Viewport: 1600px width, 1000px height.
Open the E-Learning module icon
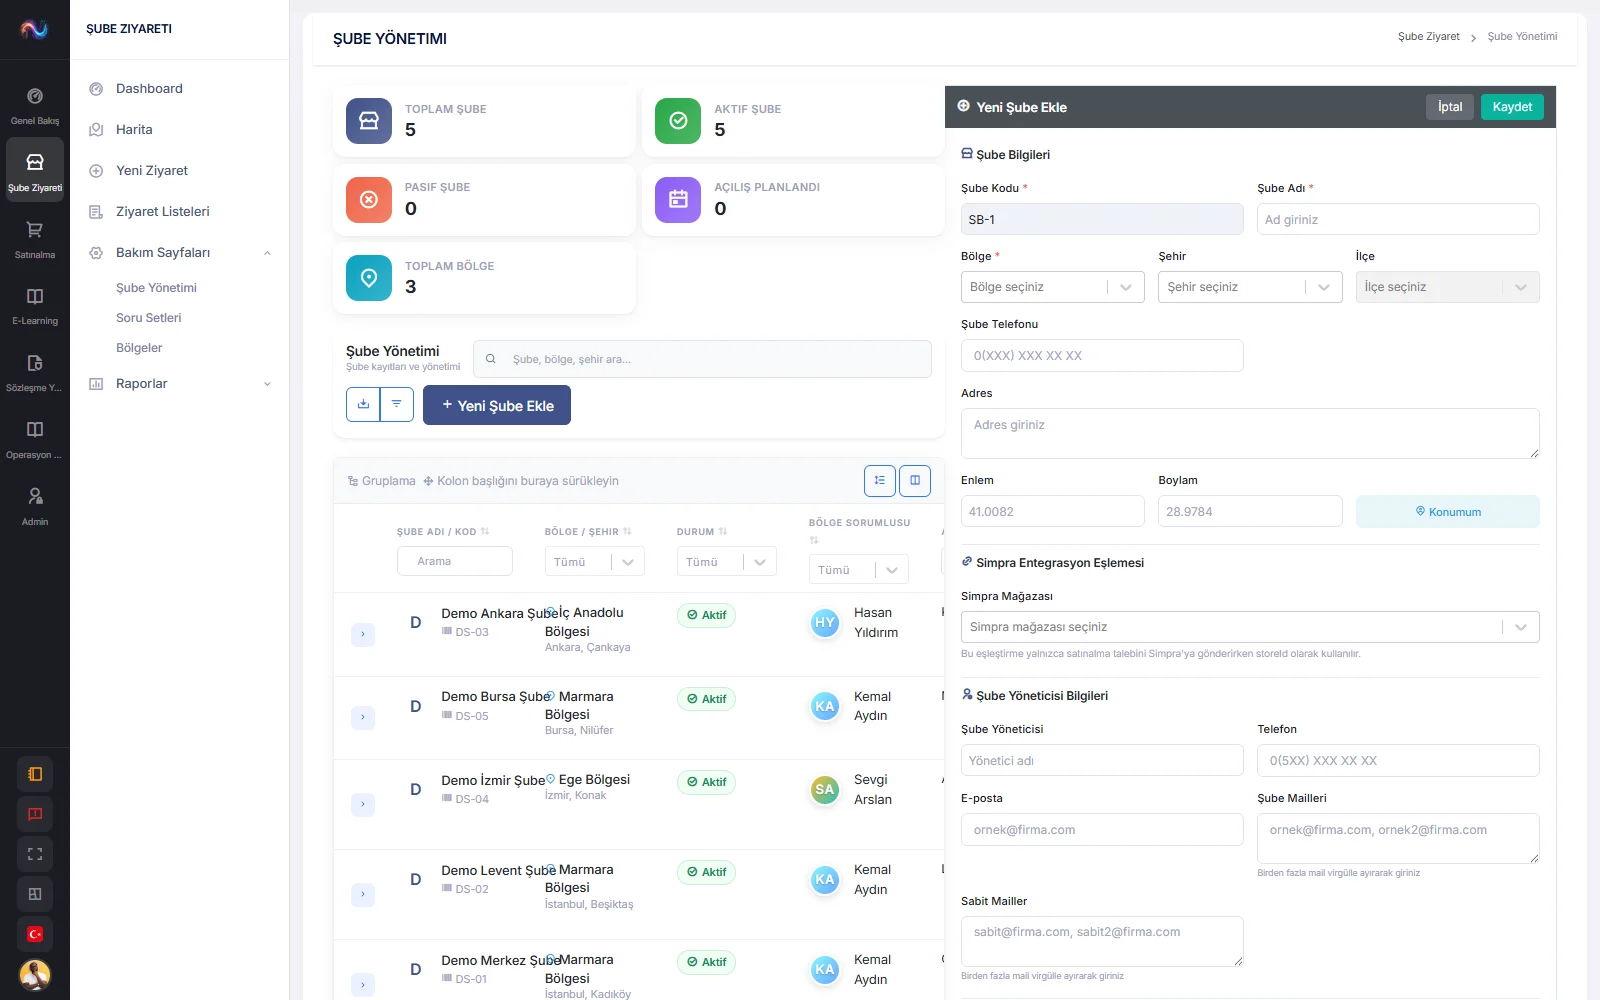35,305
